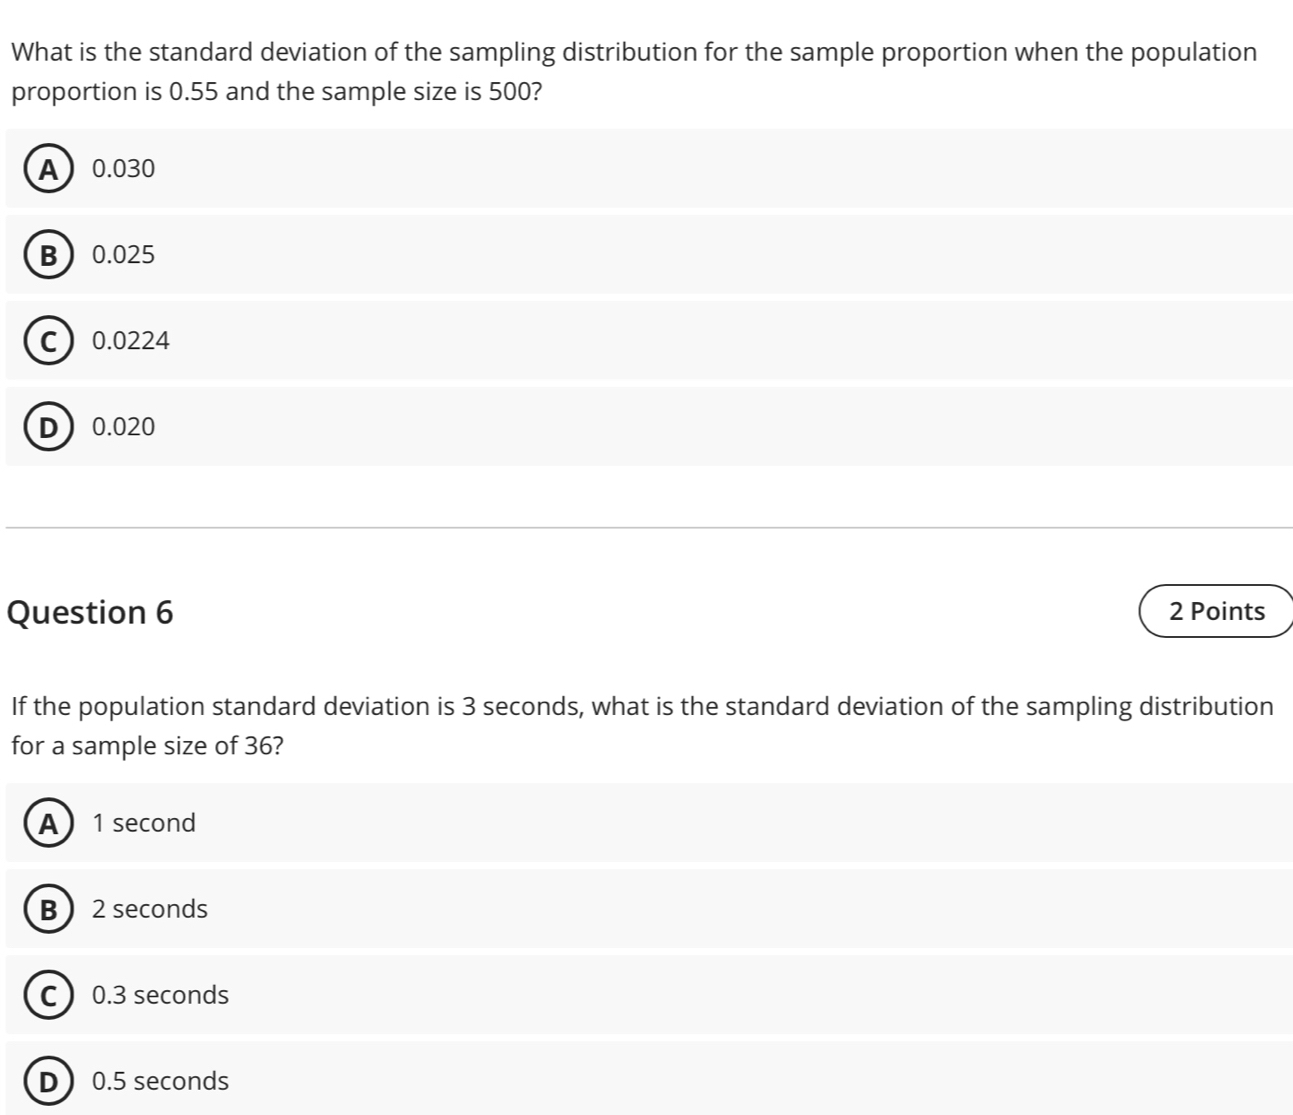Screen dimensions: 1293x1115
Task: Click the 2 Points badge
Action: (x=1216, y=611)
